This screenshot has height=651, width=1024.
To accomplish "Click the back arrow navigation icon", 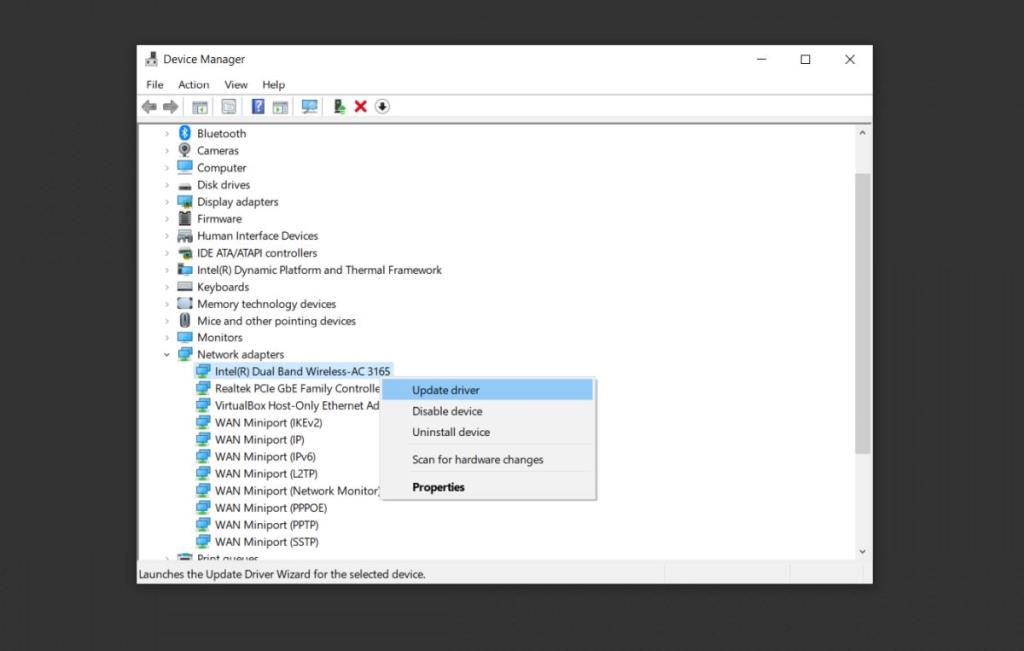I will [148, 106].
